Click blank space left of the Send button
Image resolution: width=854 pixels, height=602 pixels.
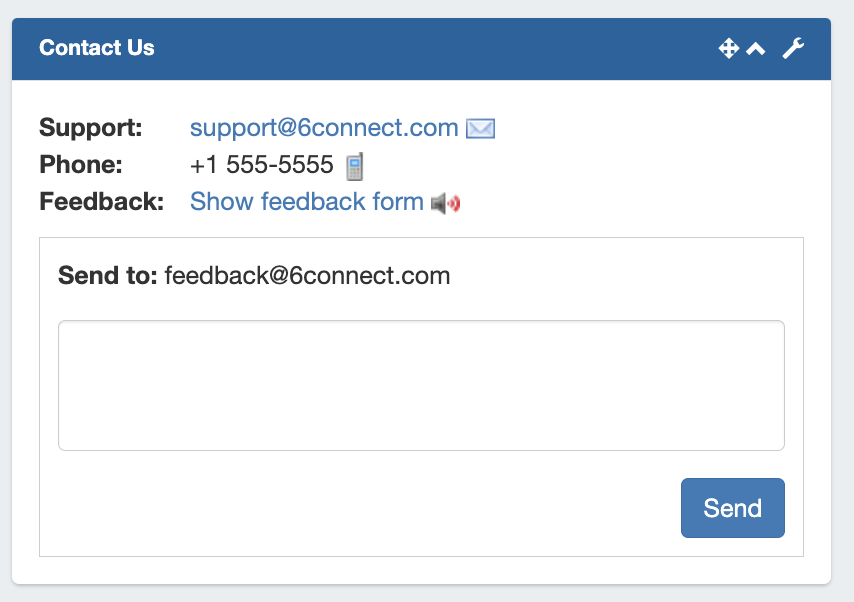pyautogui.click(x=370, y=508)
